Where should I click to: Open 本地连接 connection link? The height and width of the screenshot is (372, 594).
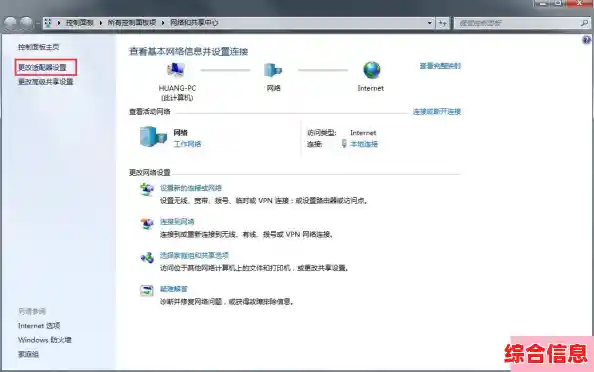pos(364,144)
